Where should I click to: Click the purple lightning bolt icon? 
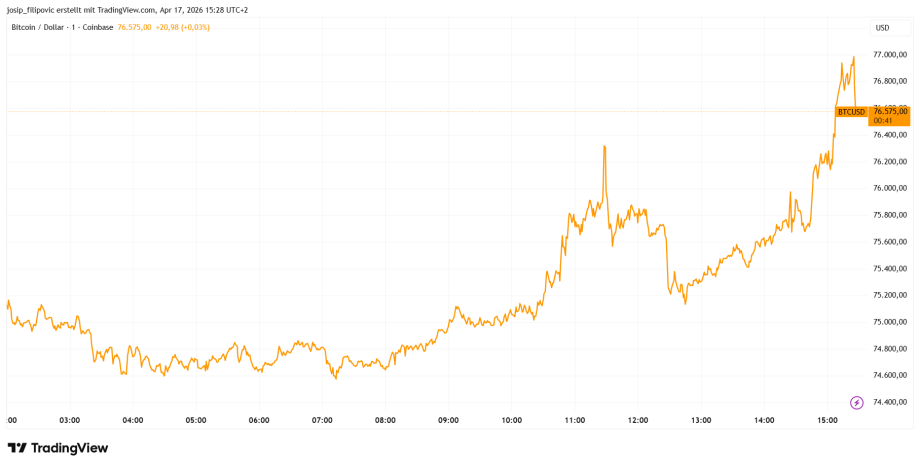[856, 403]
